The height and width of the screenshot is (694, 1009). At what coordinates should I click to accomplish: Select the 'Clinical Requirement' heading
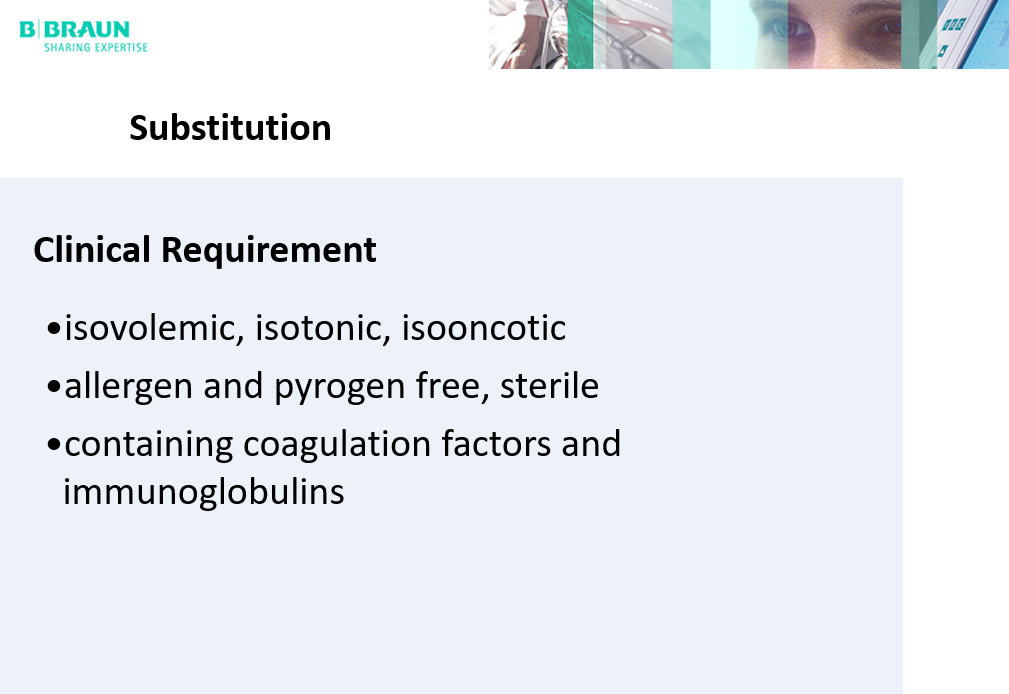205,249
